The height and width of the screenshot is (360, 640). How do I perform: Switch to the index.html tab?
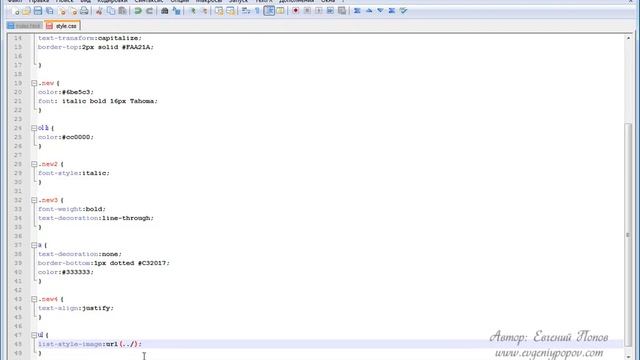(24, 26)
